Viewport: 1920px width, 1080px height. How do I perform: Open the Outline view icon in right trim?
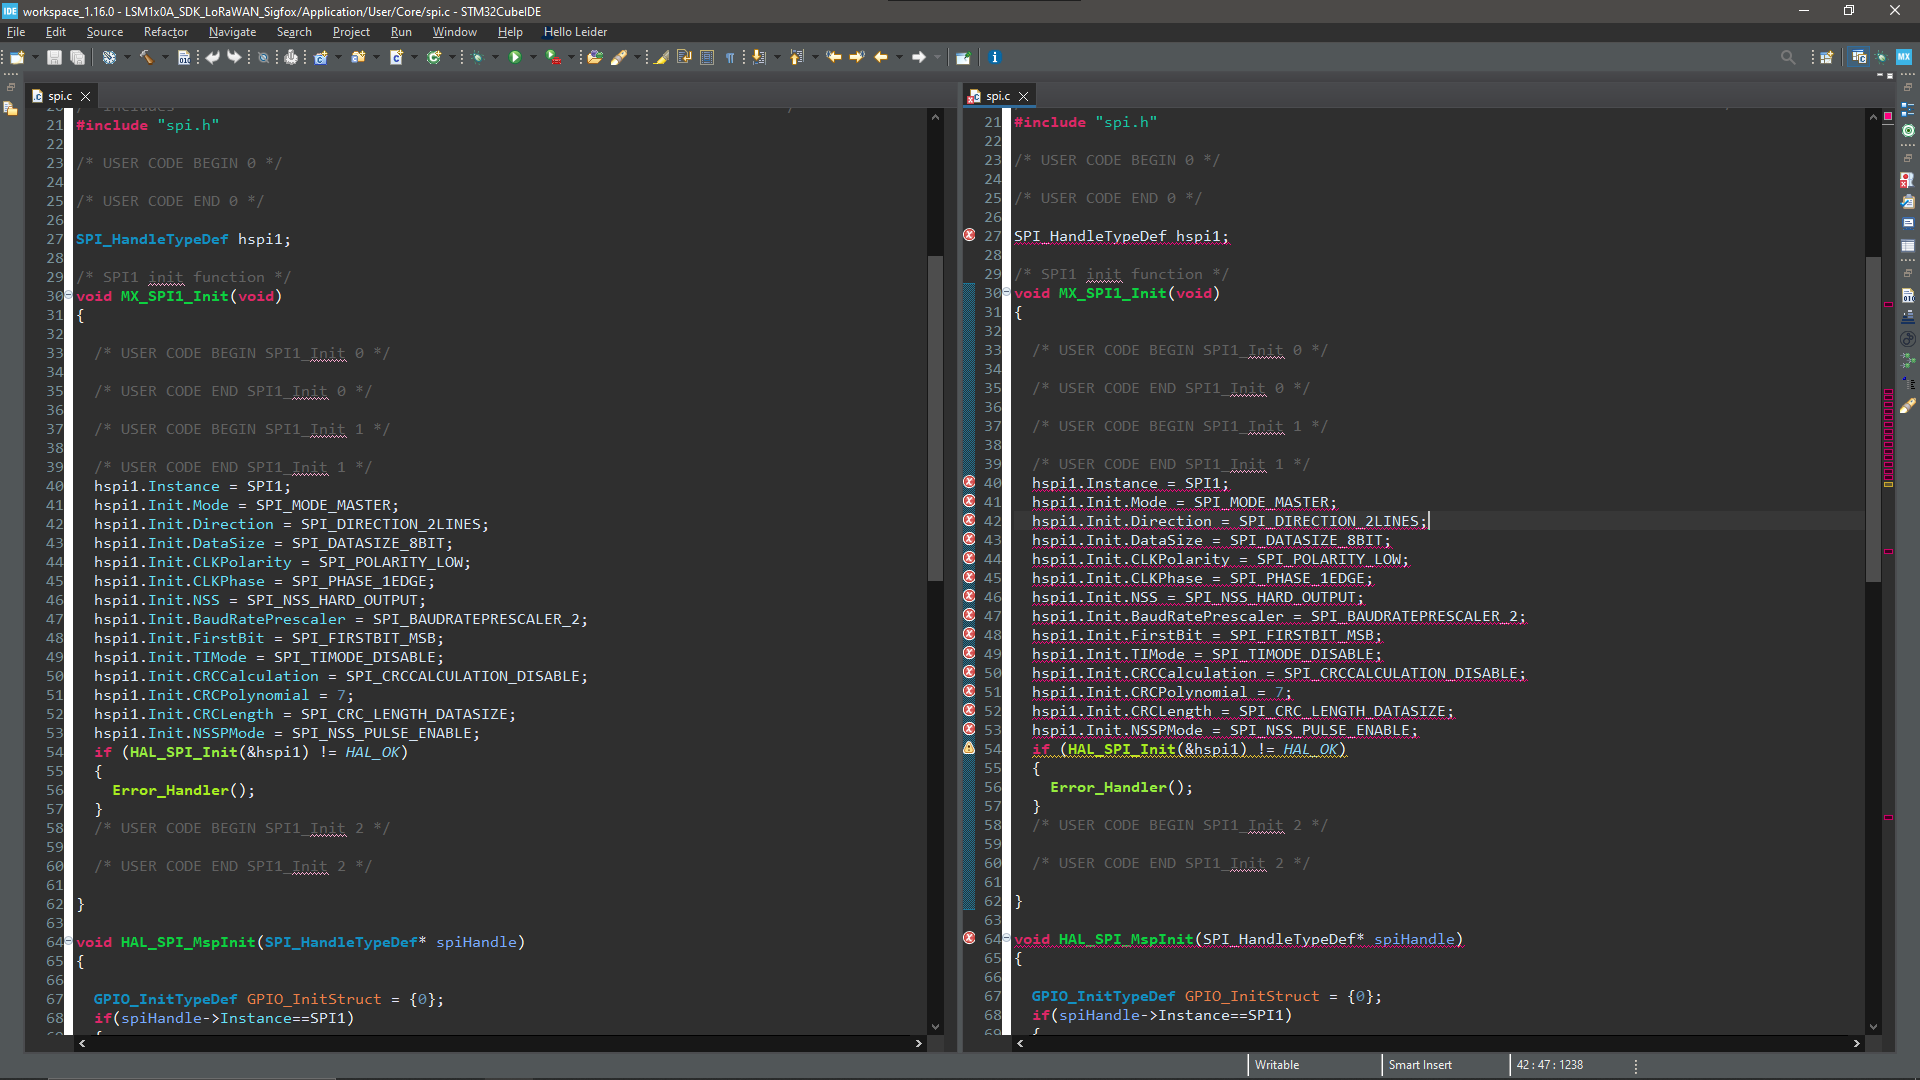click(x=1908, y=109)
